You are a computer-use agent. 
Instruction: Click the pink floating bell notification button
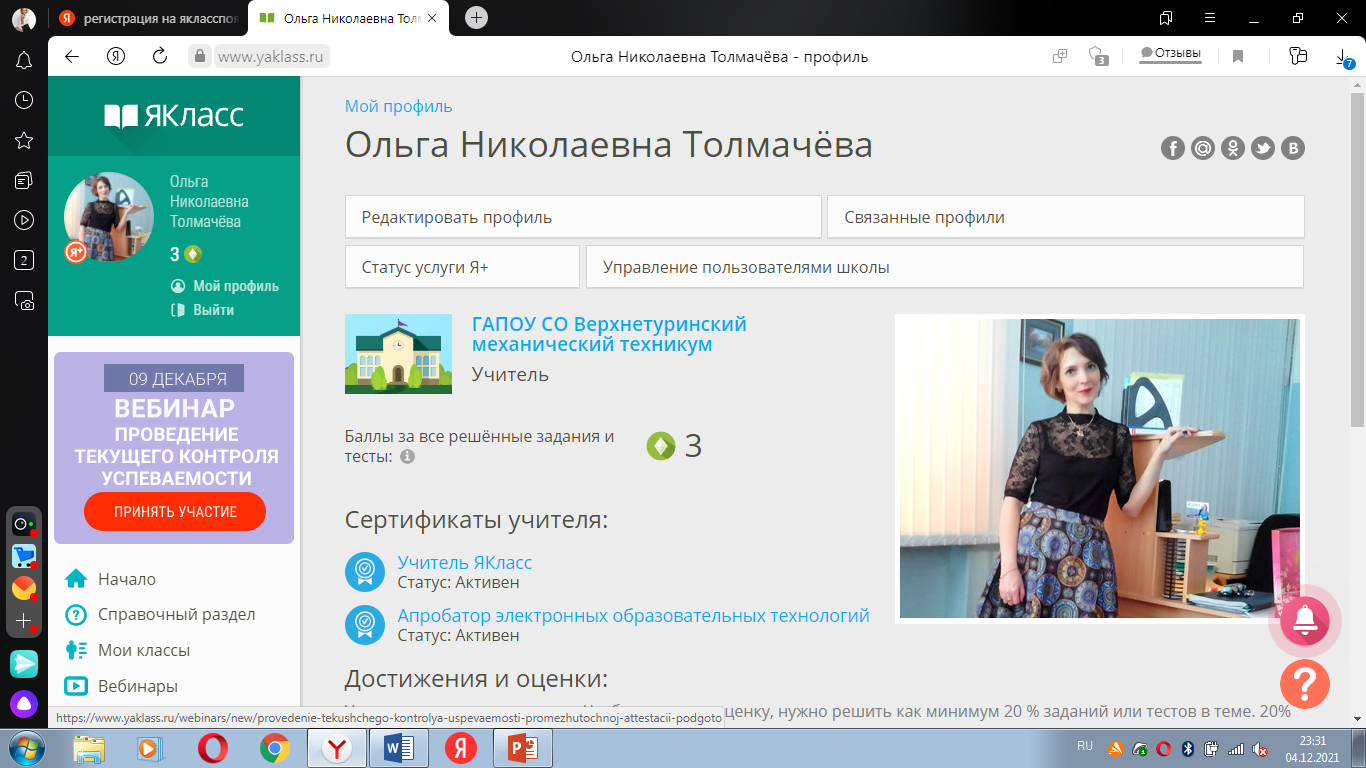(x=1305, y=621)
